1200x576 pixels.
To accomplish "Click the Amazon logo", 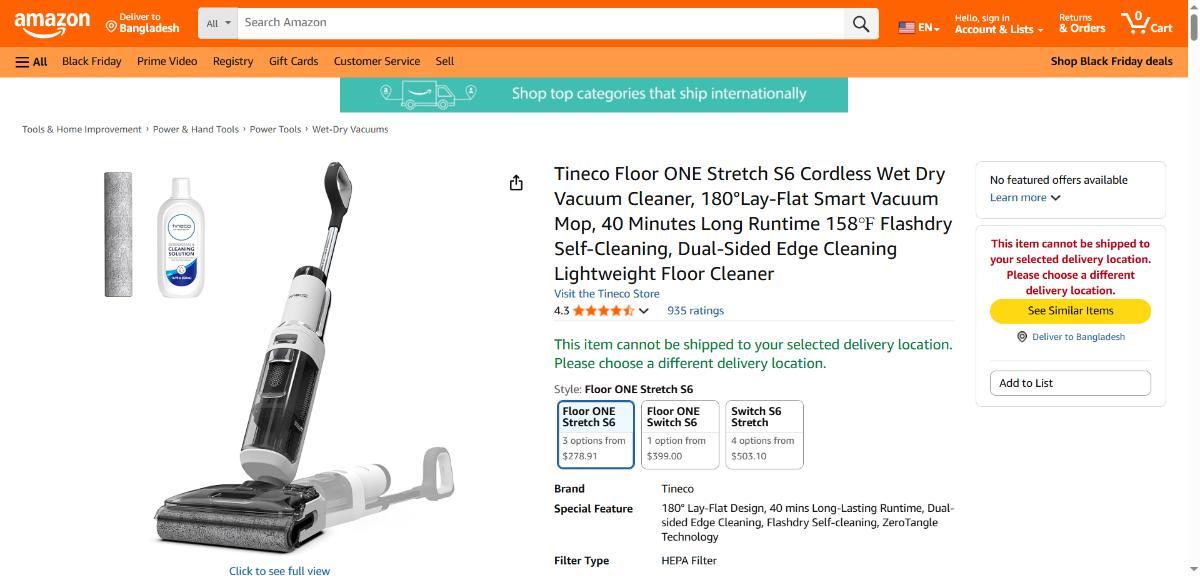I will click(52, 23).
